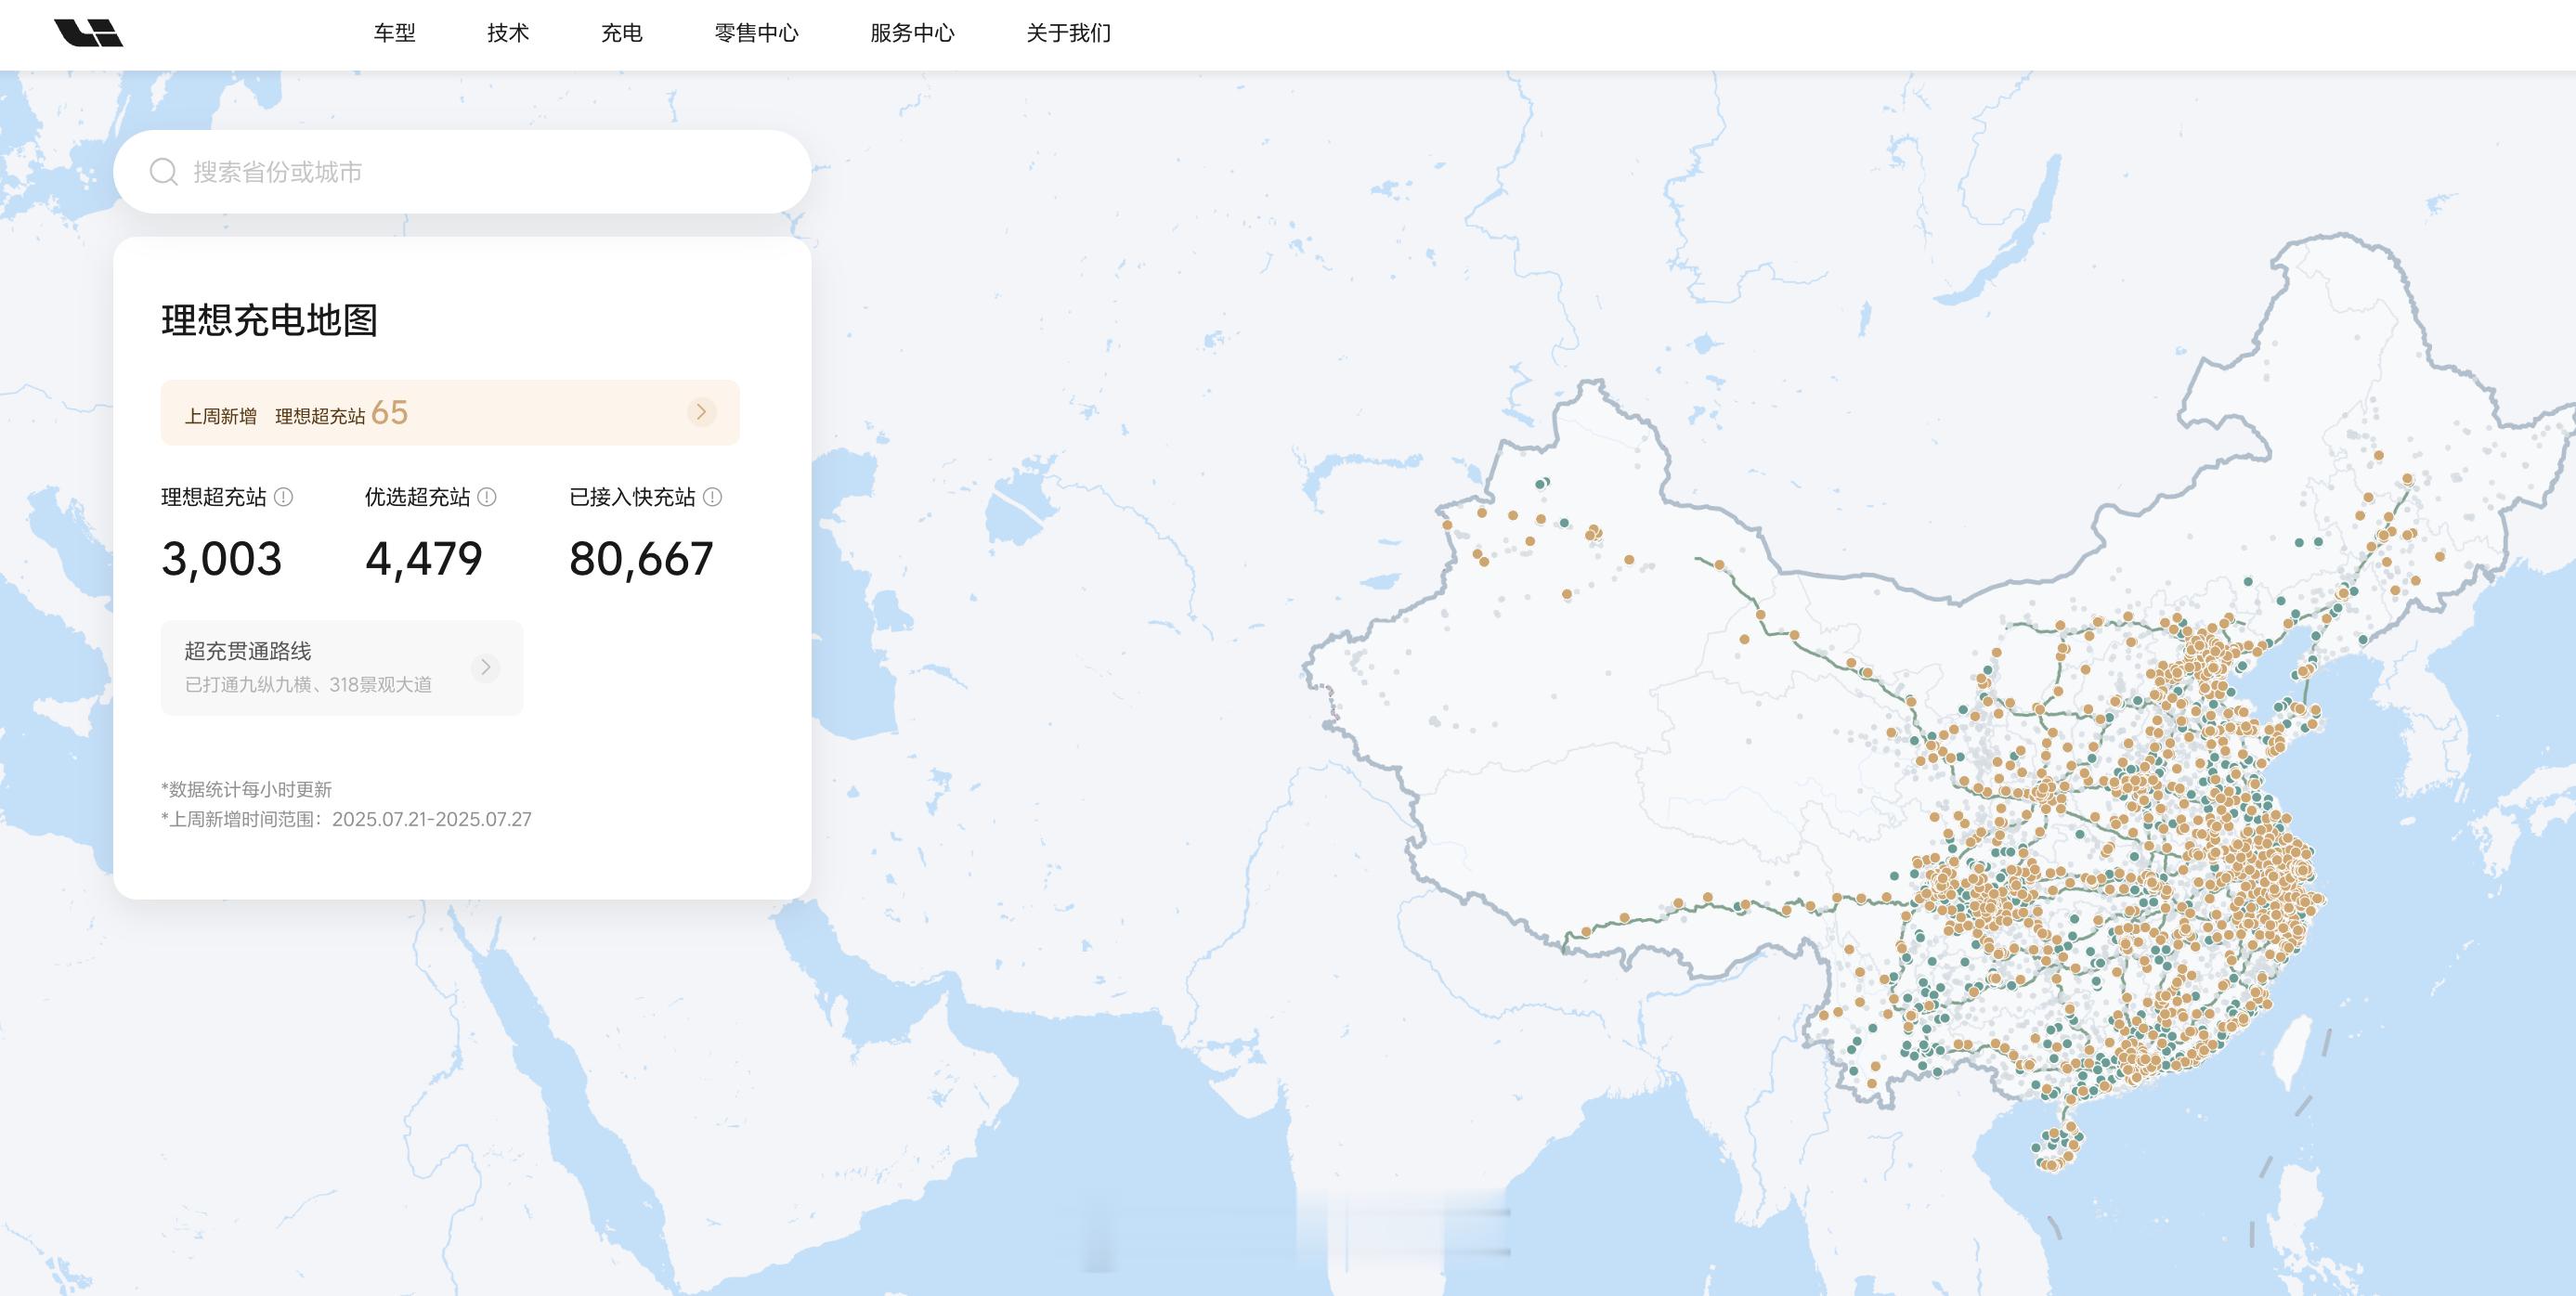The image size is (2576, 1296).
Task: Click the 80,667 station count
Action: [x=641, y=559]
